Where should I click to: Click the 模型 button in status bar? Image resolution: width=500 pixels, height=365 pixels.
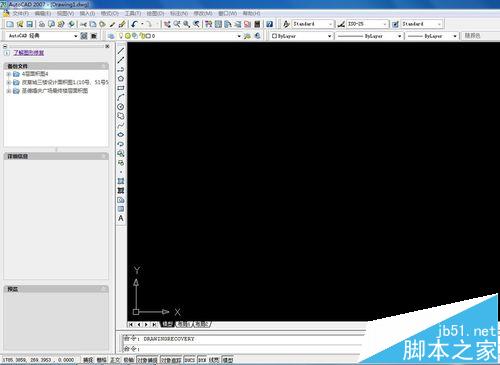tap(228, 360)
